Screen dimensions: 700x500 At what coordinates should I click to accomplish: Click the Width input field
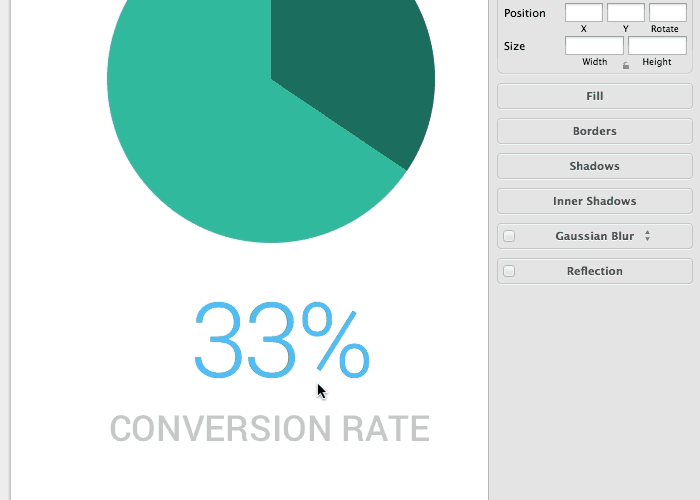(x=595, y=46)
